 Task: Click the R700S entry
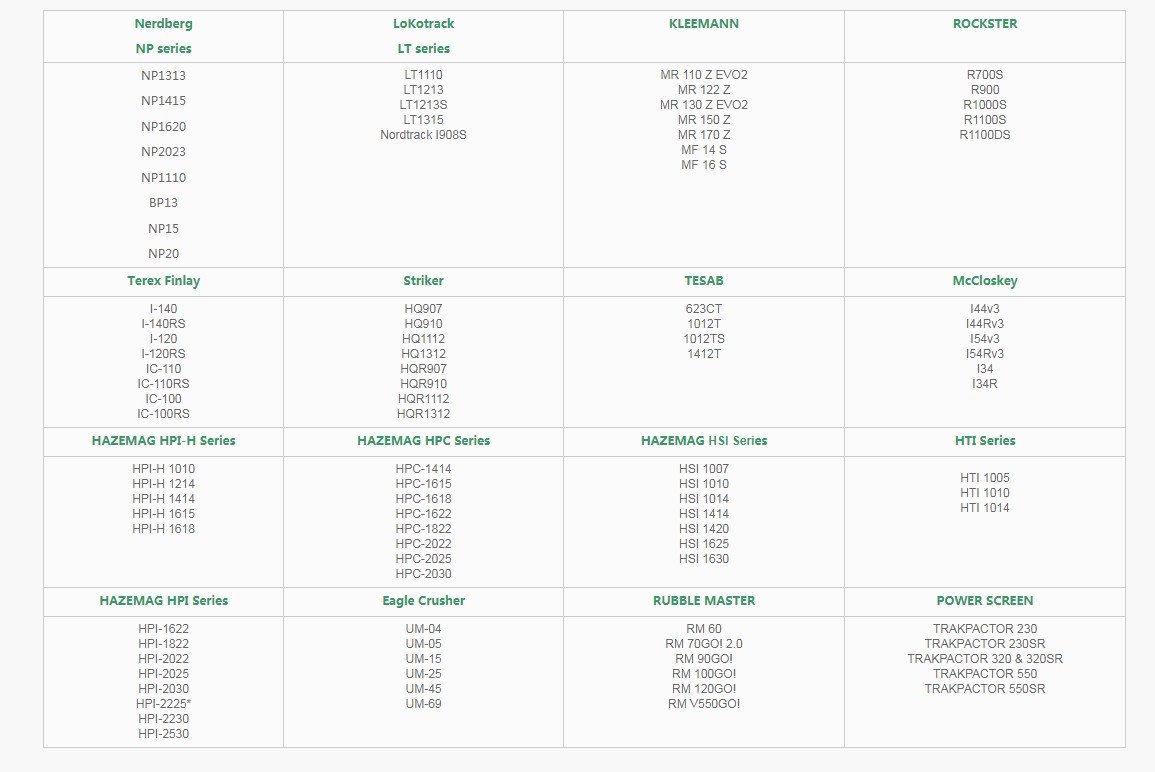click(x=985, y=75)
